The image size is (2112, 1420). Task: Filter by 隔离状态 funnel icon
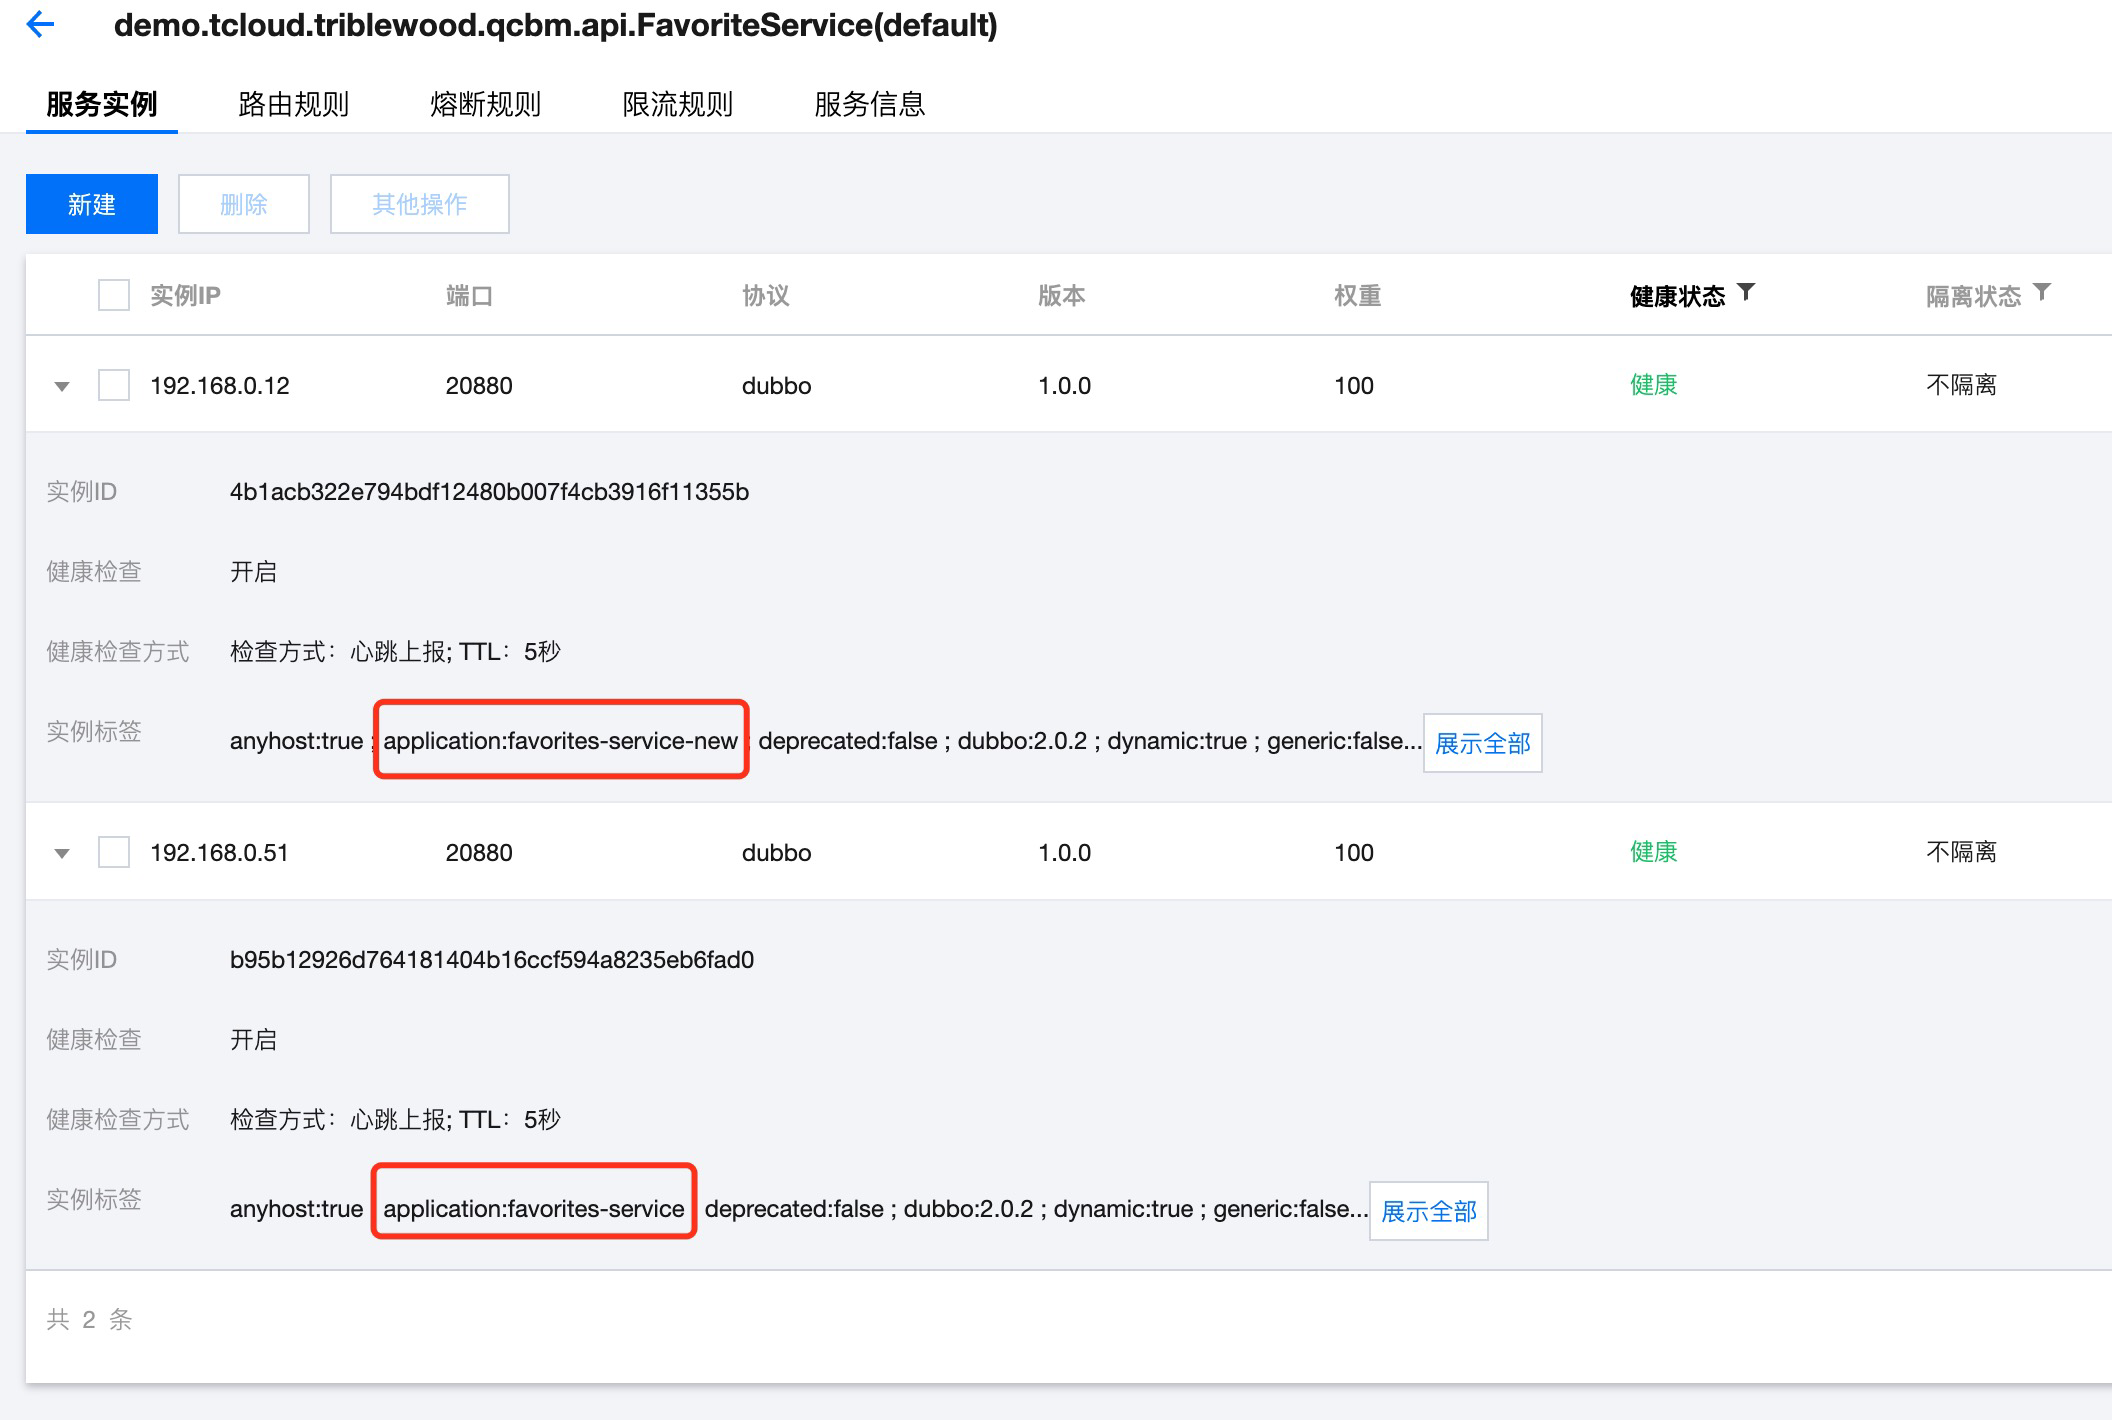[2042, 292]
